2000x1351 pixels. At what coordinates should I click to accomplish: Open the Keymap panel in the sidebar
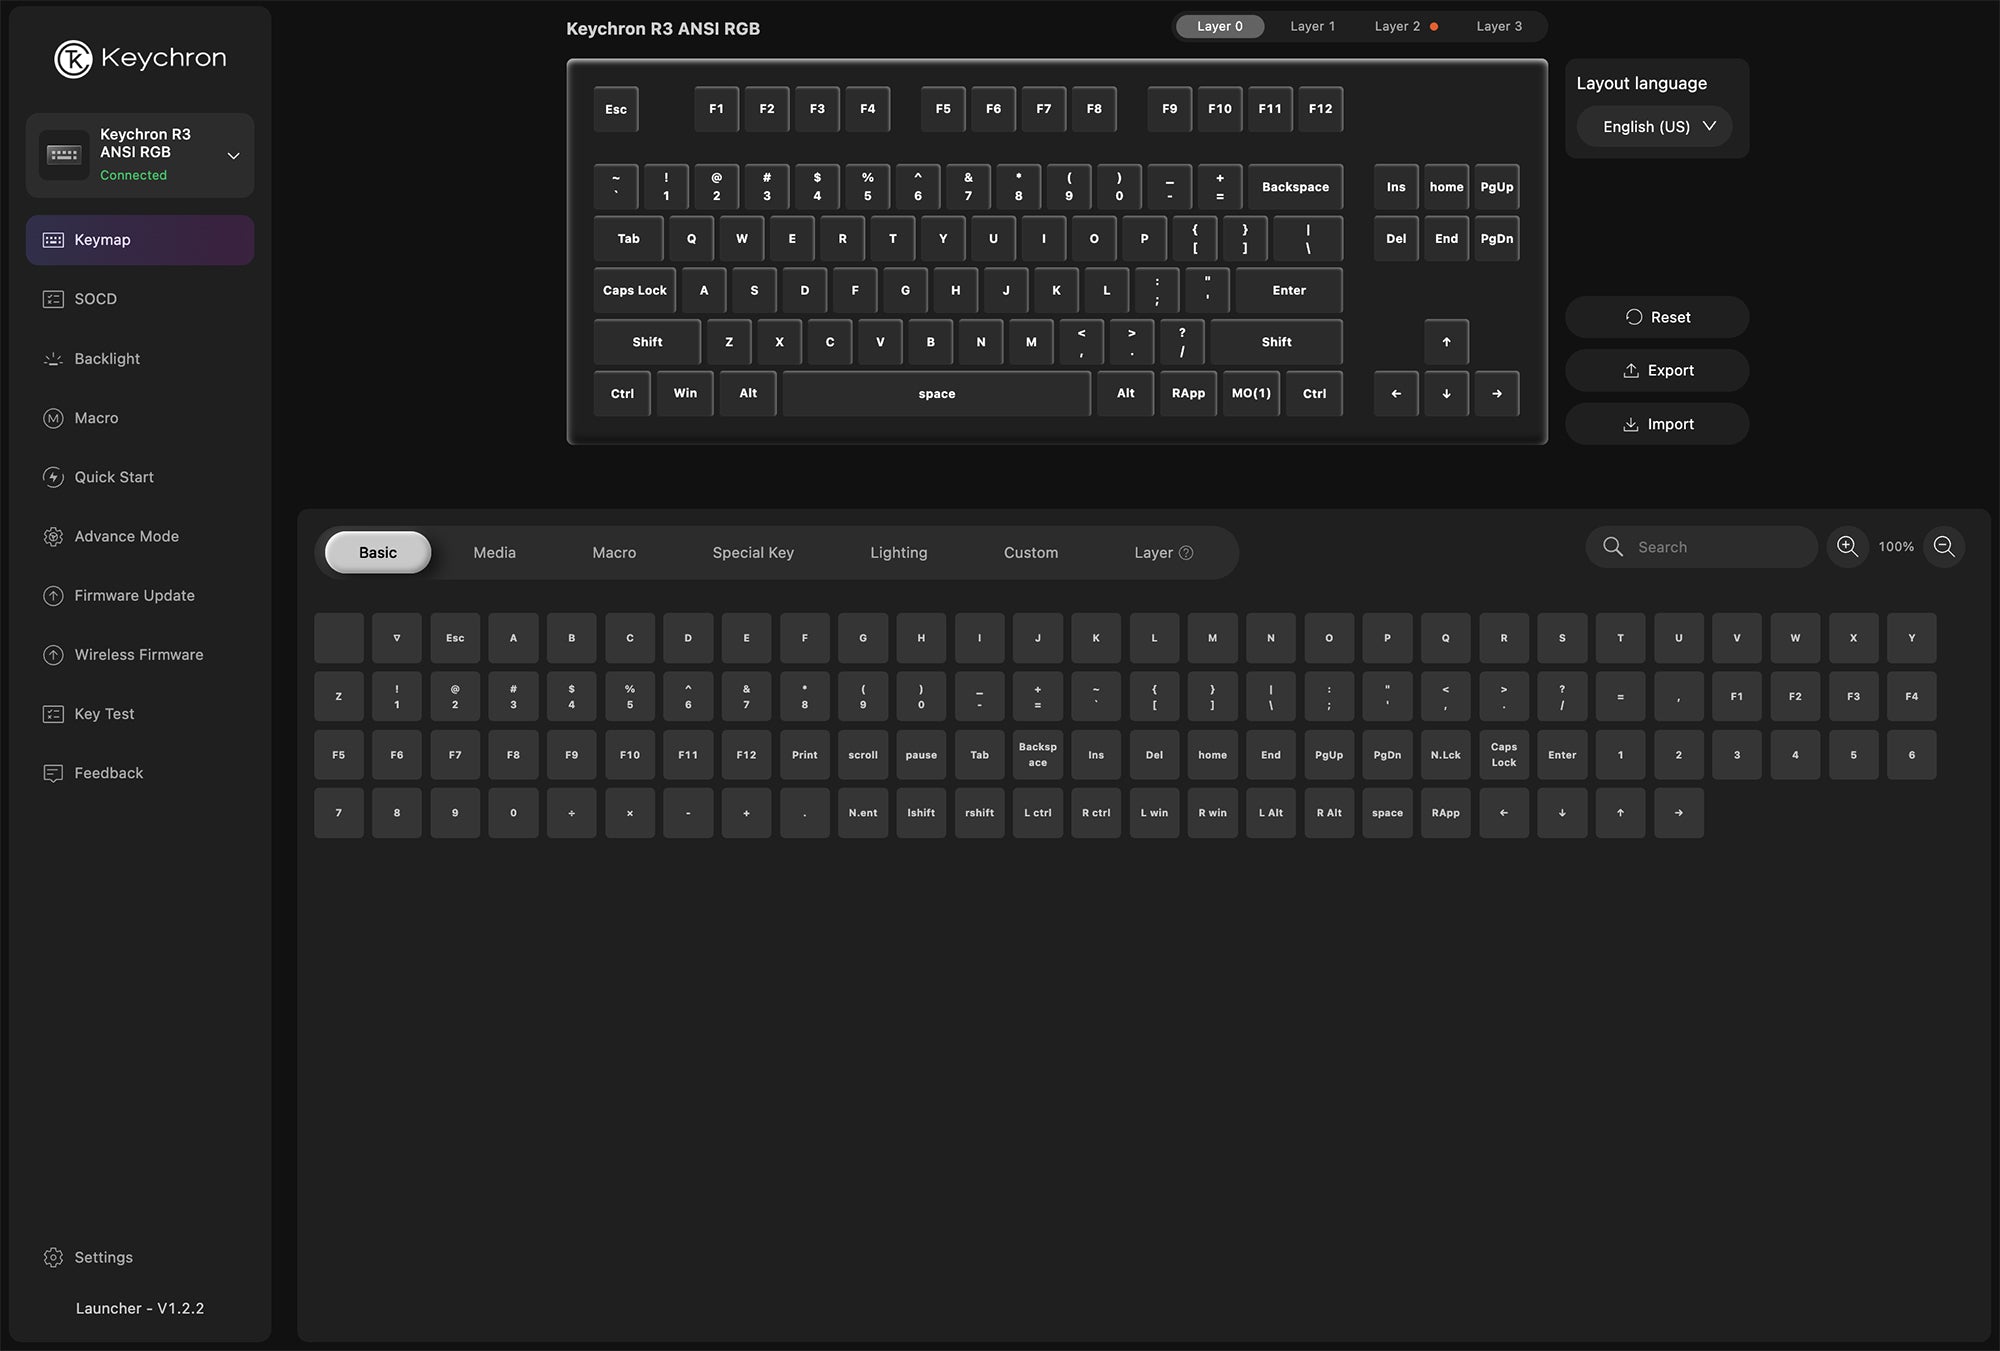tap(53, 239)
